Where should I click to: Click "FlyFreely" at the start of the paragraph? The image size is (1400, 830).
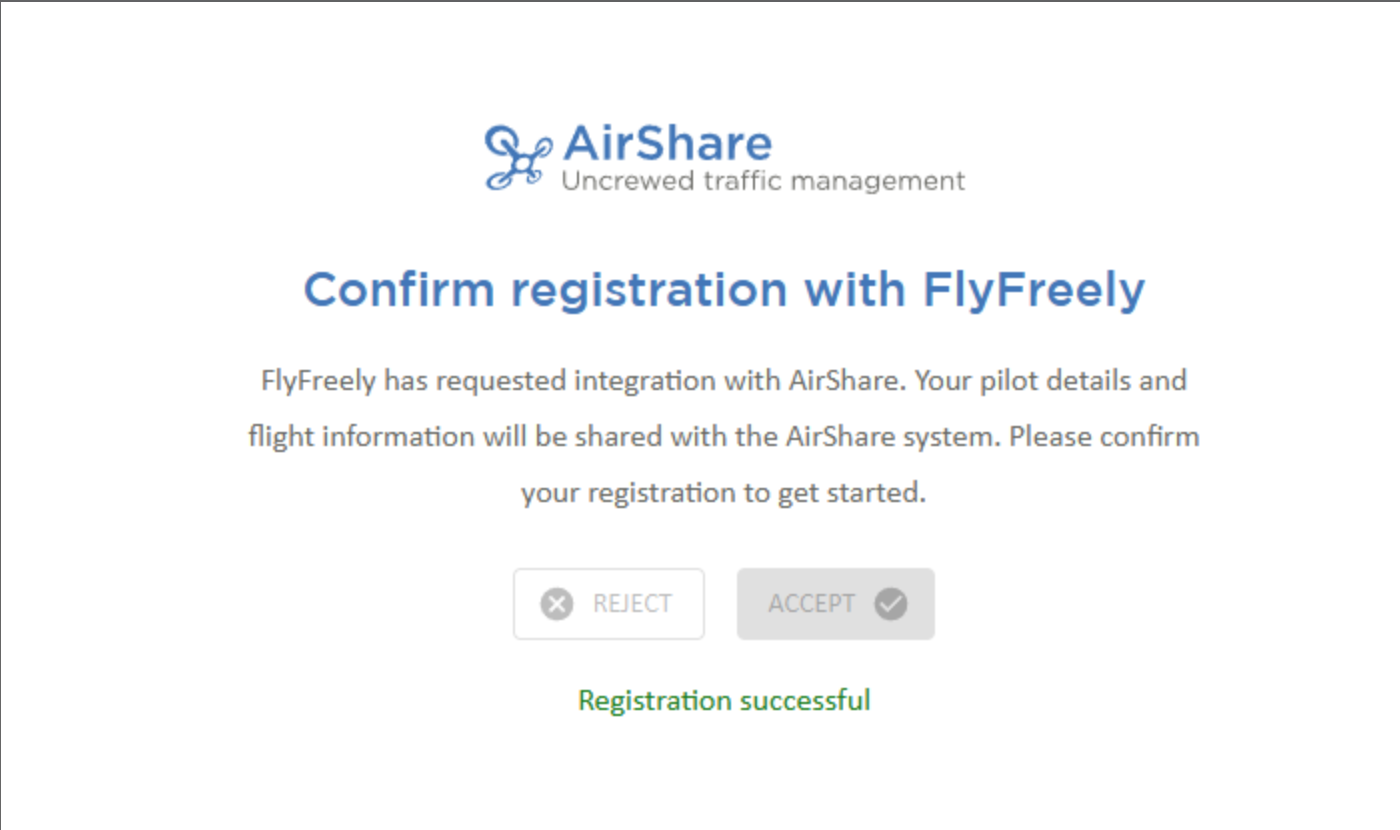point(319,381)
